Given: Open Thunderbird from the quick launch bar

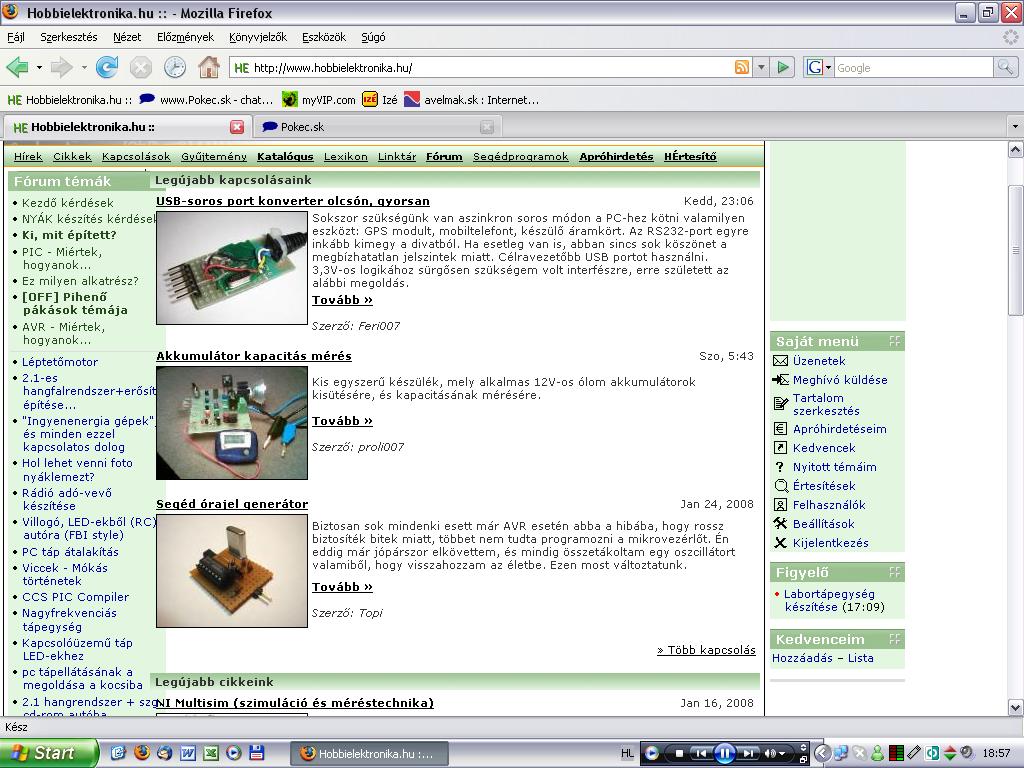Looking at the screenshot, I should (165, 753).
